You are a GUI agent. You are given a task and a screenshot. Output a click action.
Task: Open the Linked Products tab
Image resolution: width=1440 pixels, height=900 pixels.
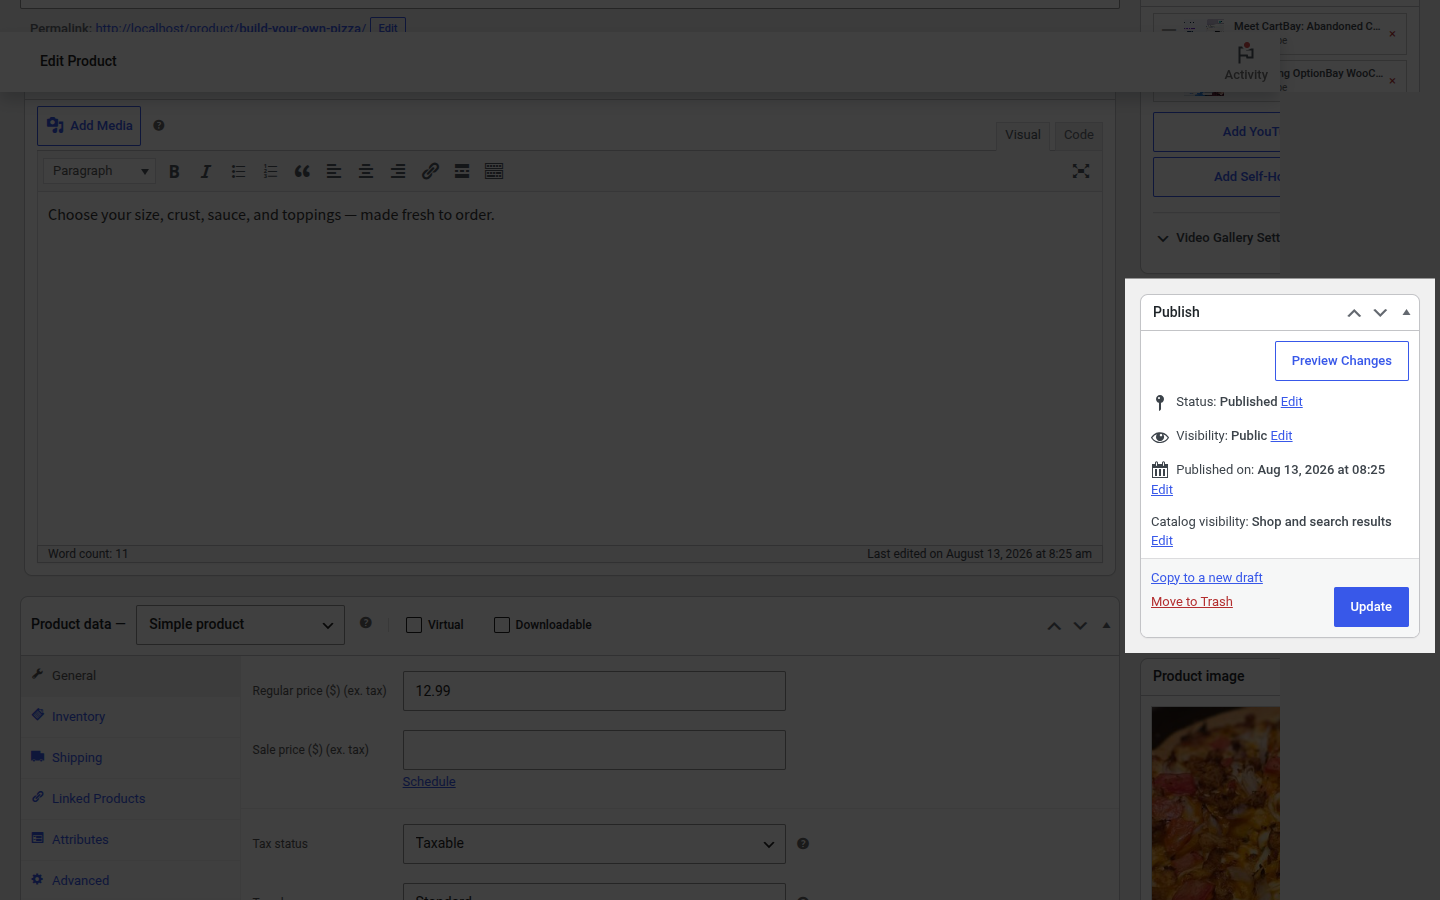(131, 799)
